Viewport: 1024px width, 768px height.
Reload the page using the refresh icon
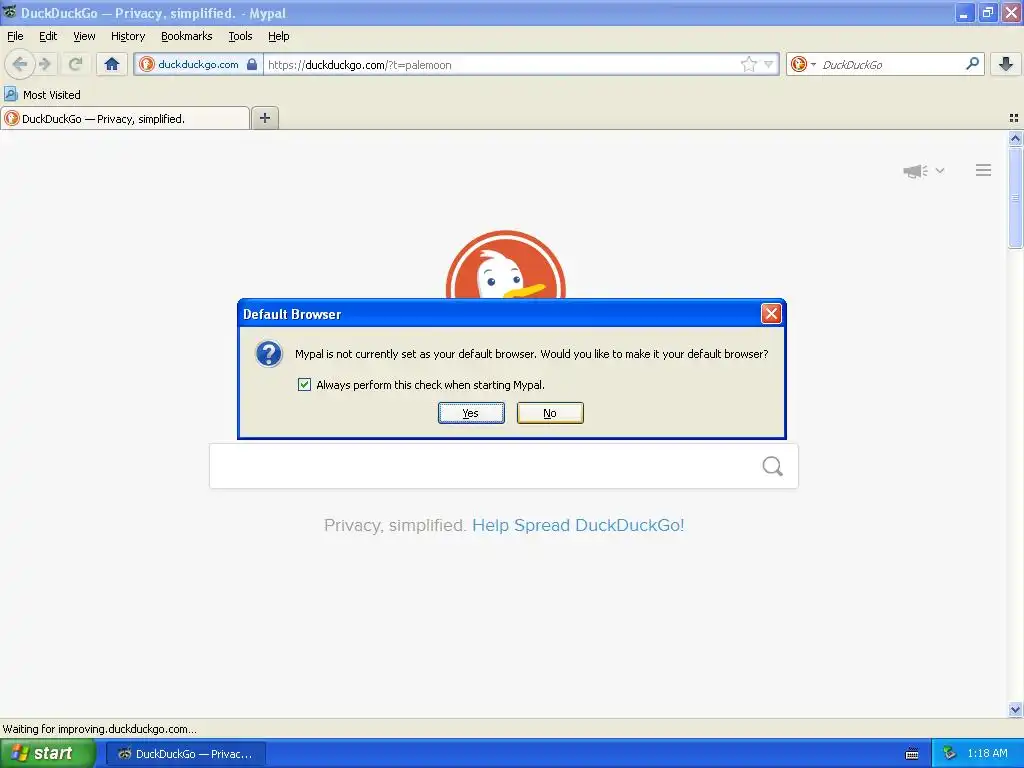coord(75,64)
